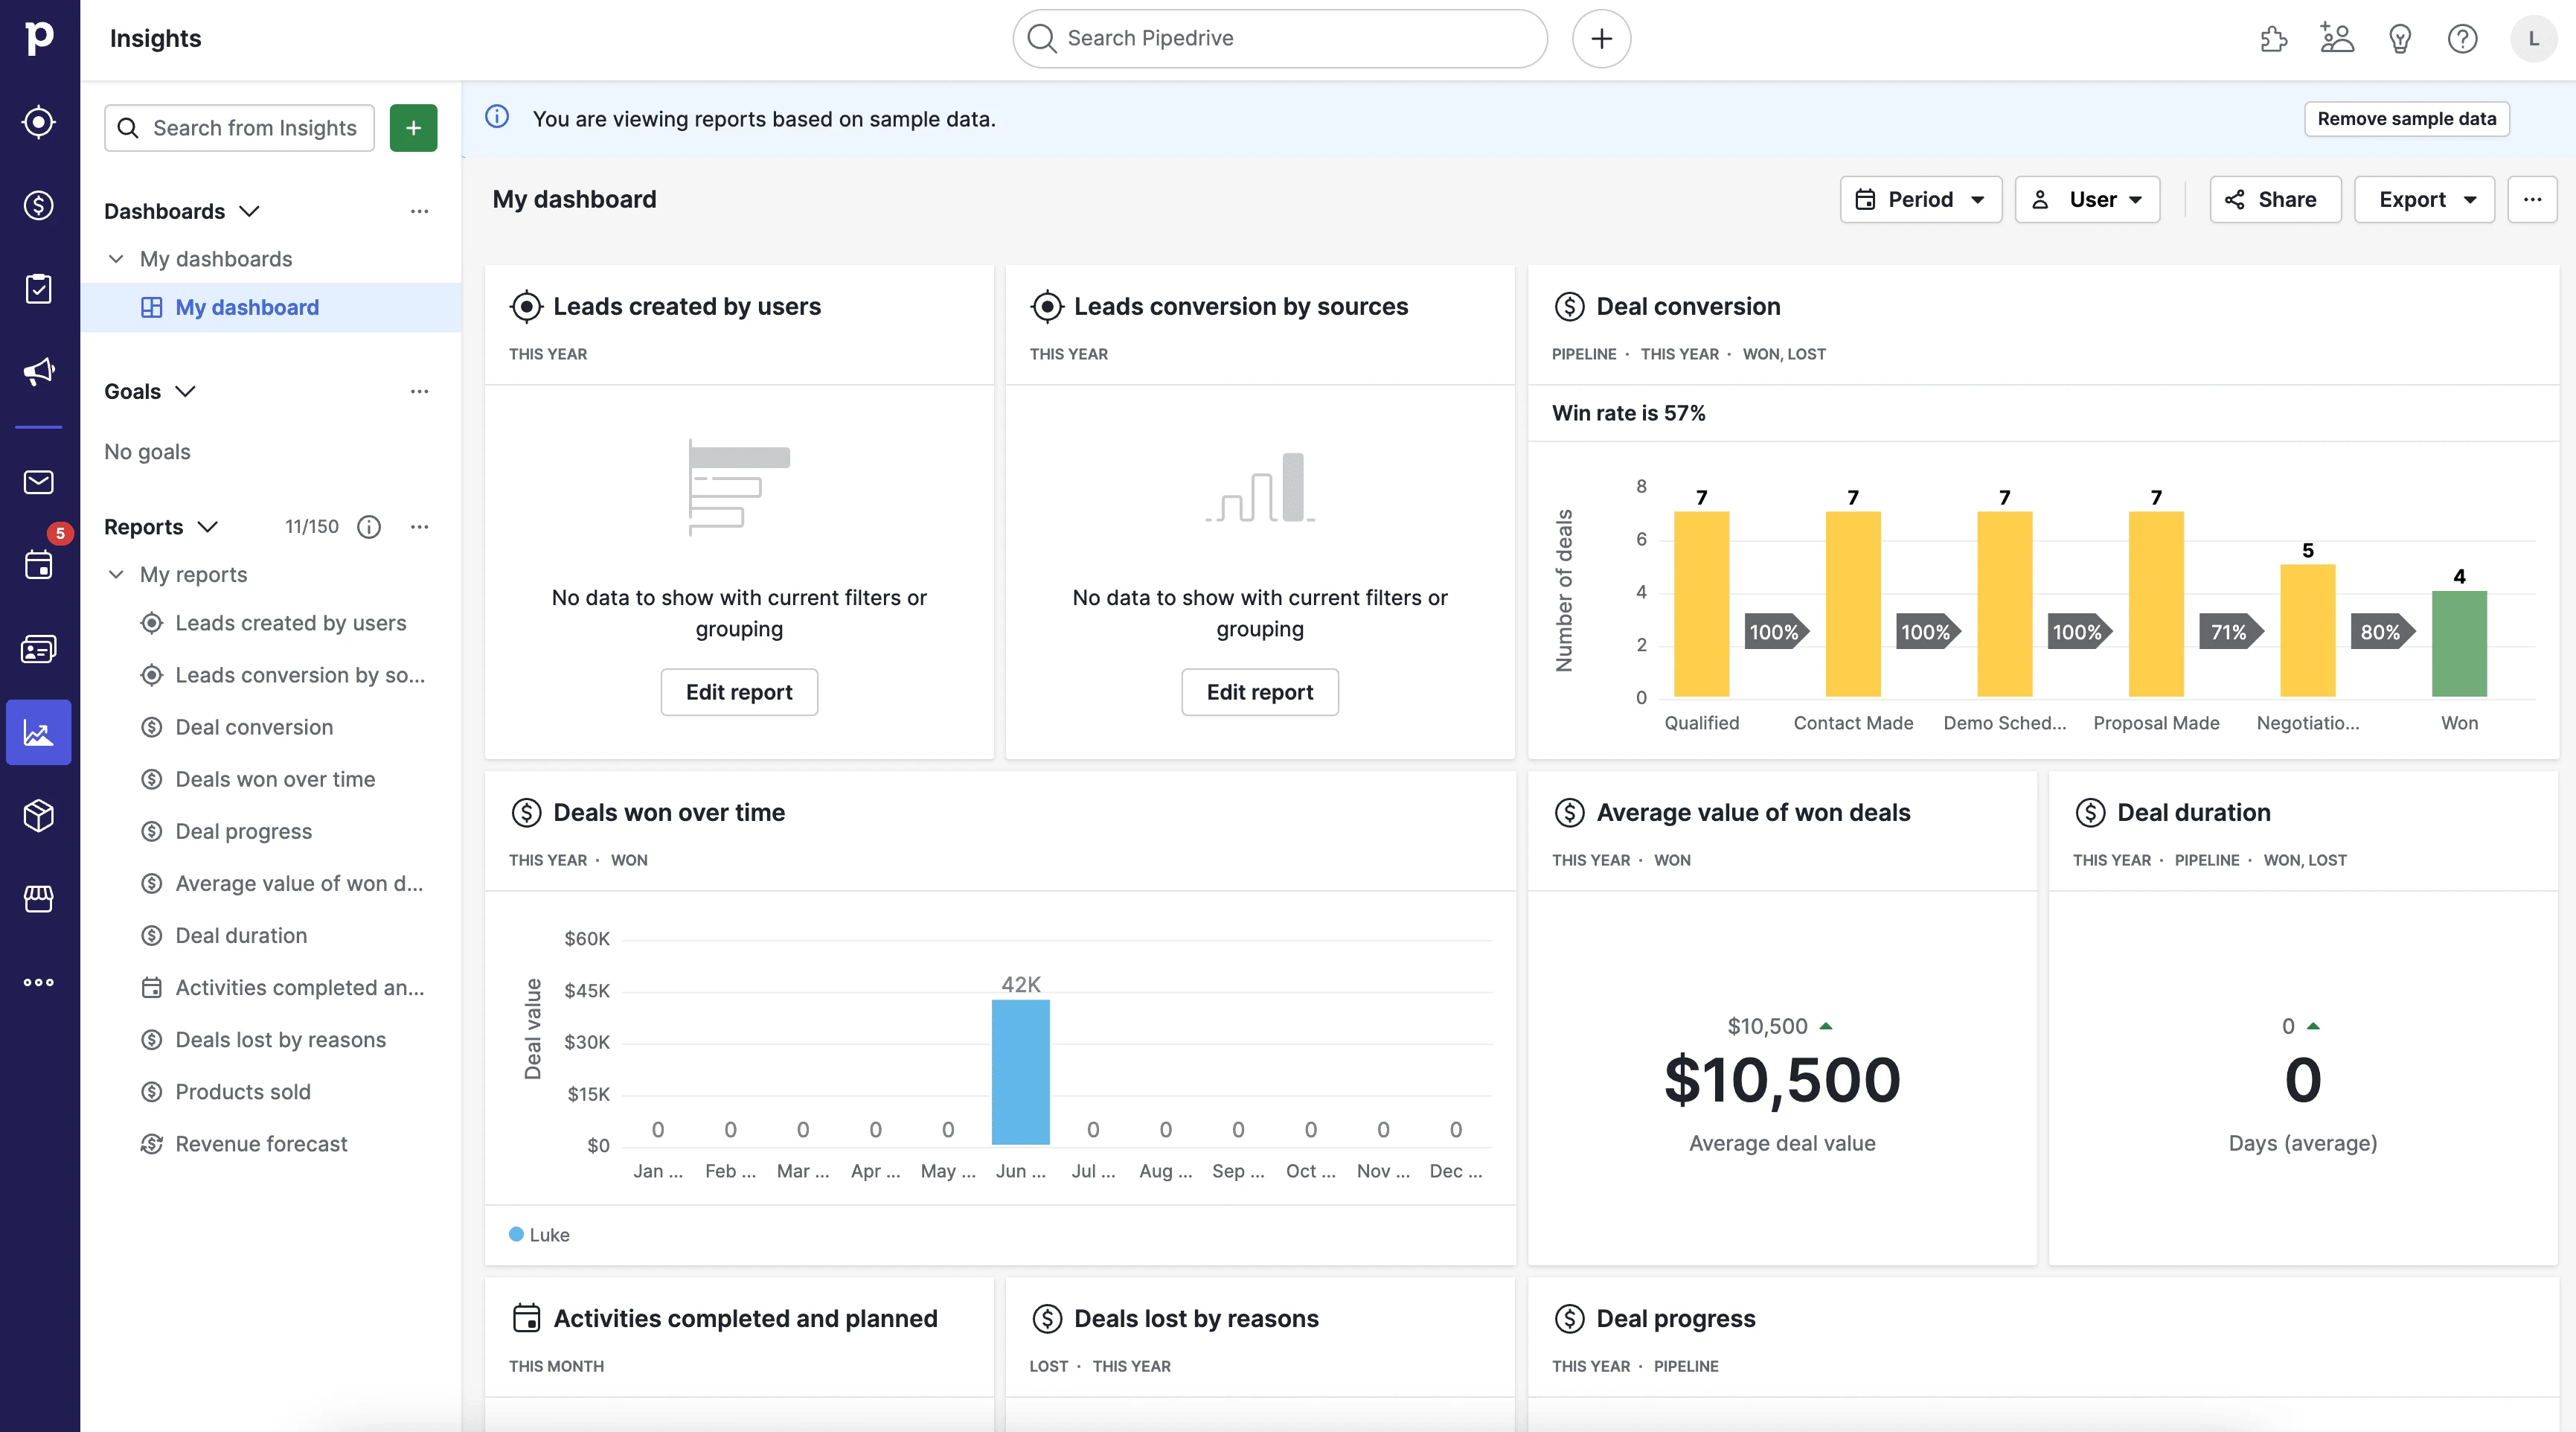Open the User filter dropdown
Viewport: 2576px width, 1432px height.
2087,199
